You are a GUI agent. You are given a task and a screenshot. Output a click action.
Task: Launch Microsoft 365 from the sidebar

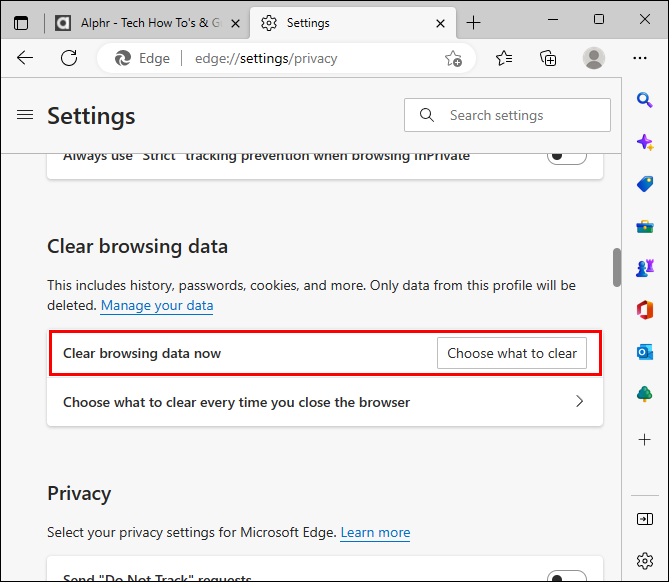645,311
